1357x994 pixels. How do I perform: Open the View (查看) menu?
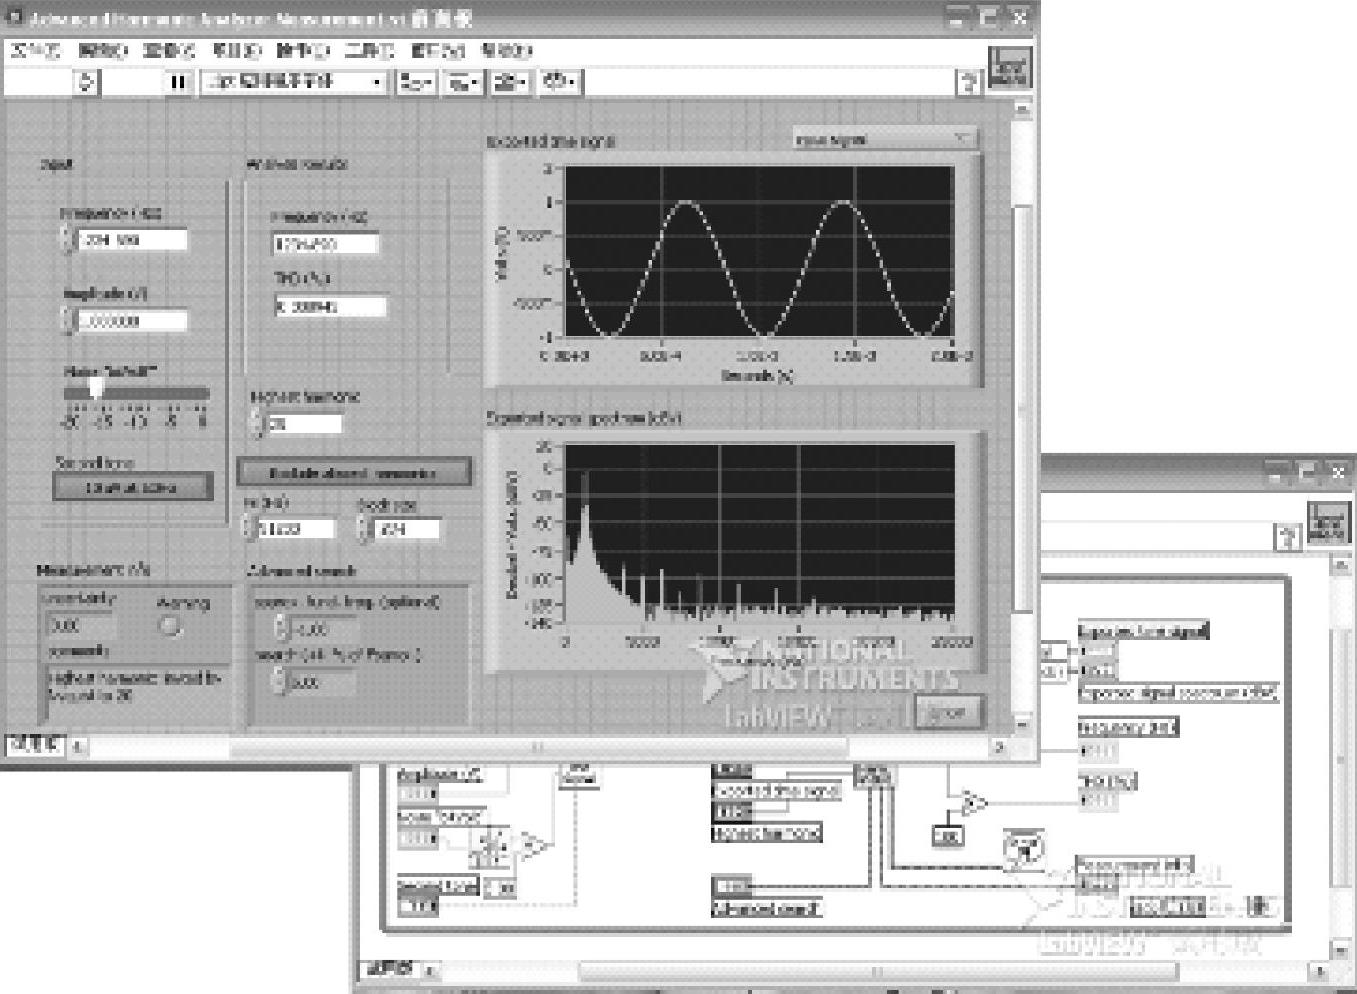(169, 49)
